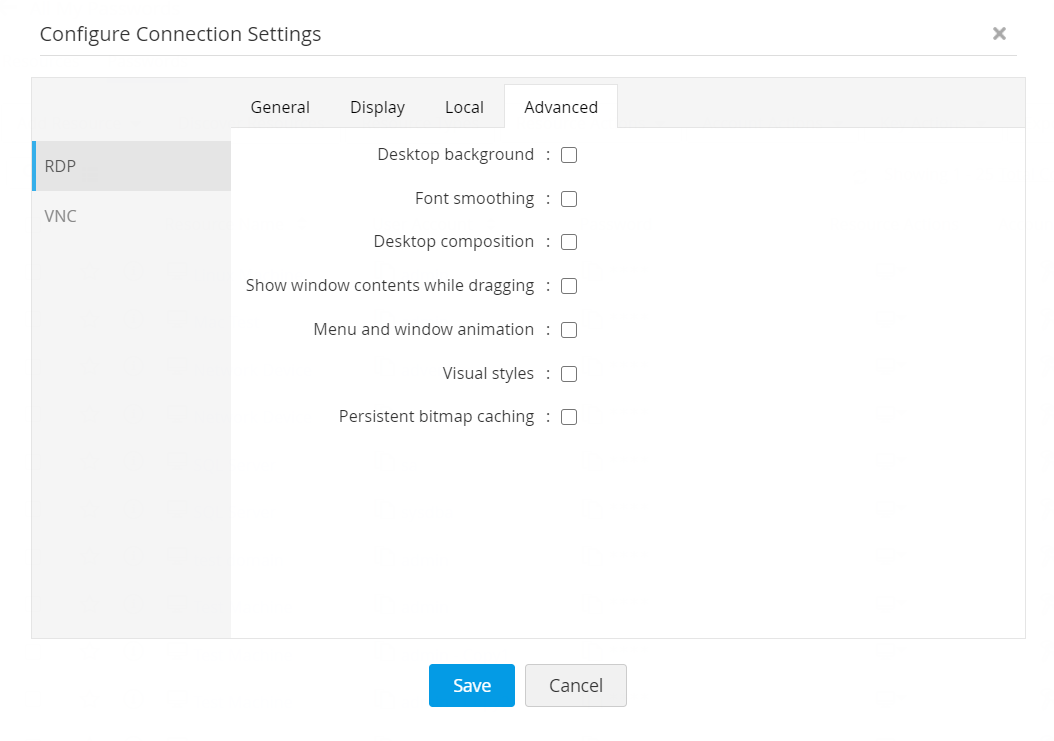
Task: Click the "Persistent bitmap caching" label text
Action: (x=436, y=417)
